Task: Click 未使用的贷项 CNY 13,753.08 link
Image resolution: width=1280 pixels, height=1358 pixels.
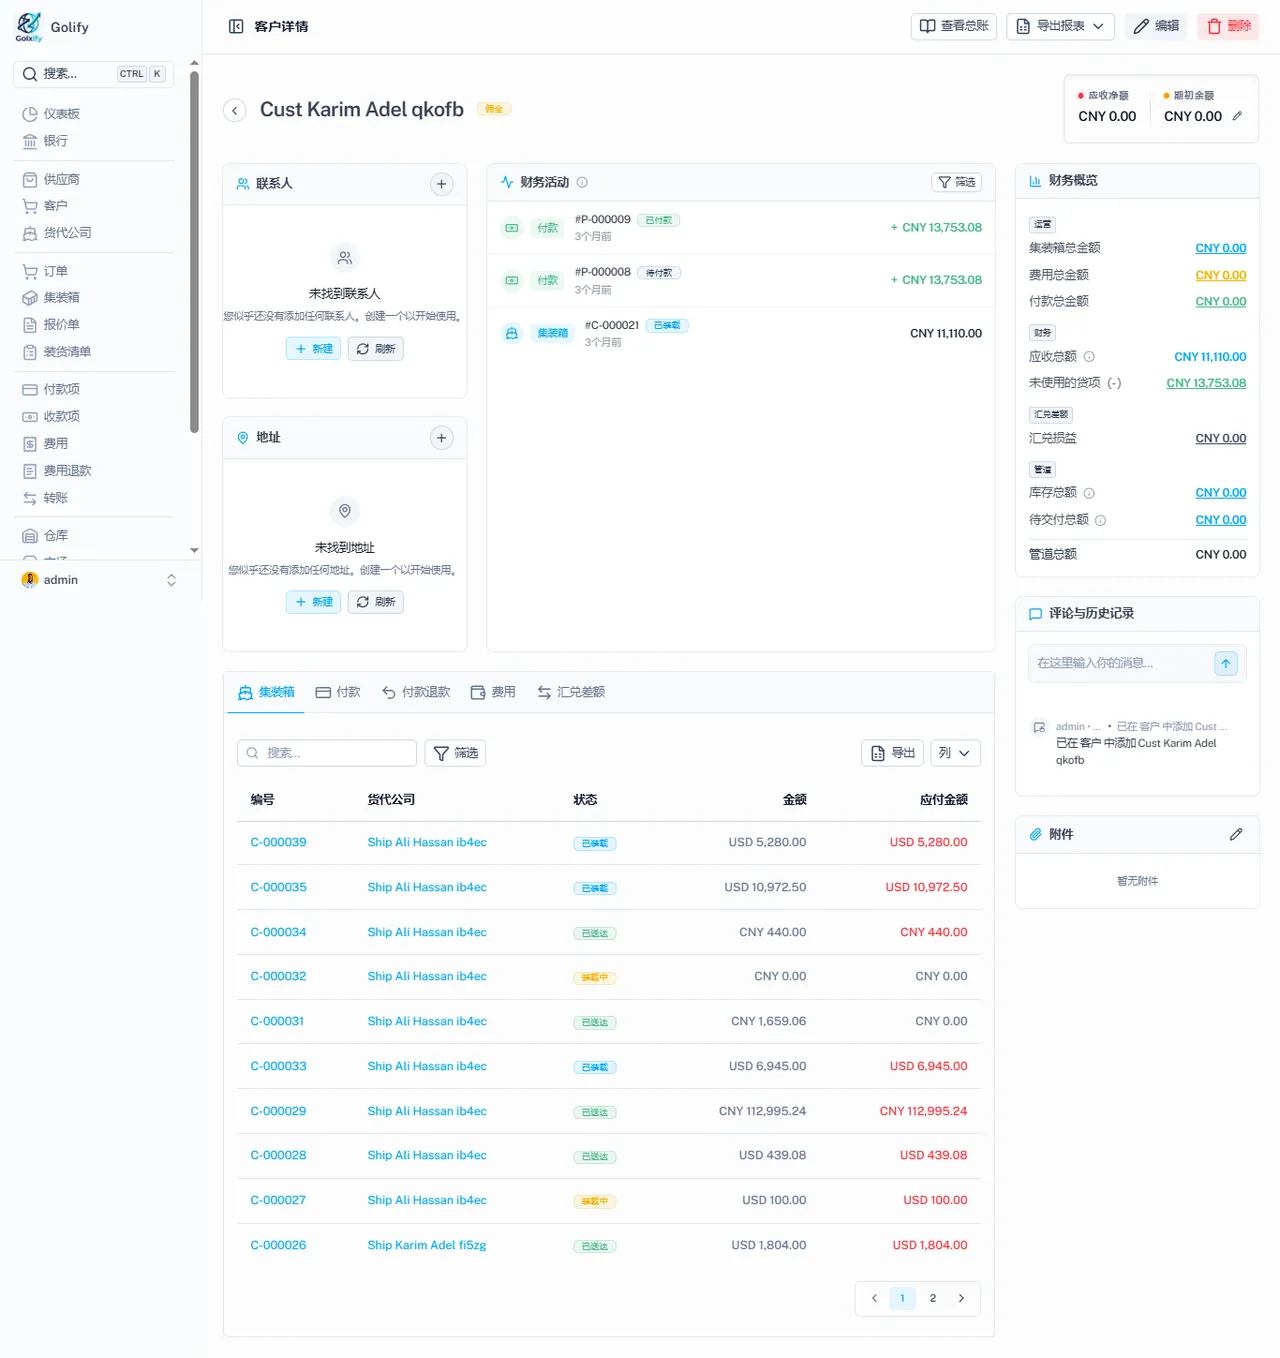Action: pos(1206,383)
